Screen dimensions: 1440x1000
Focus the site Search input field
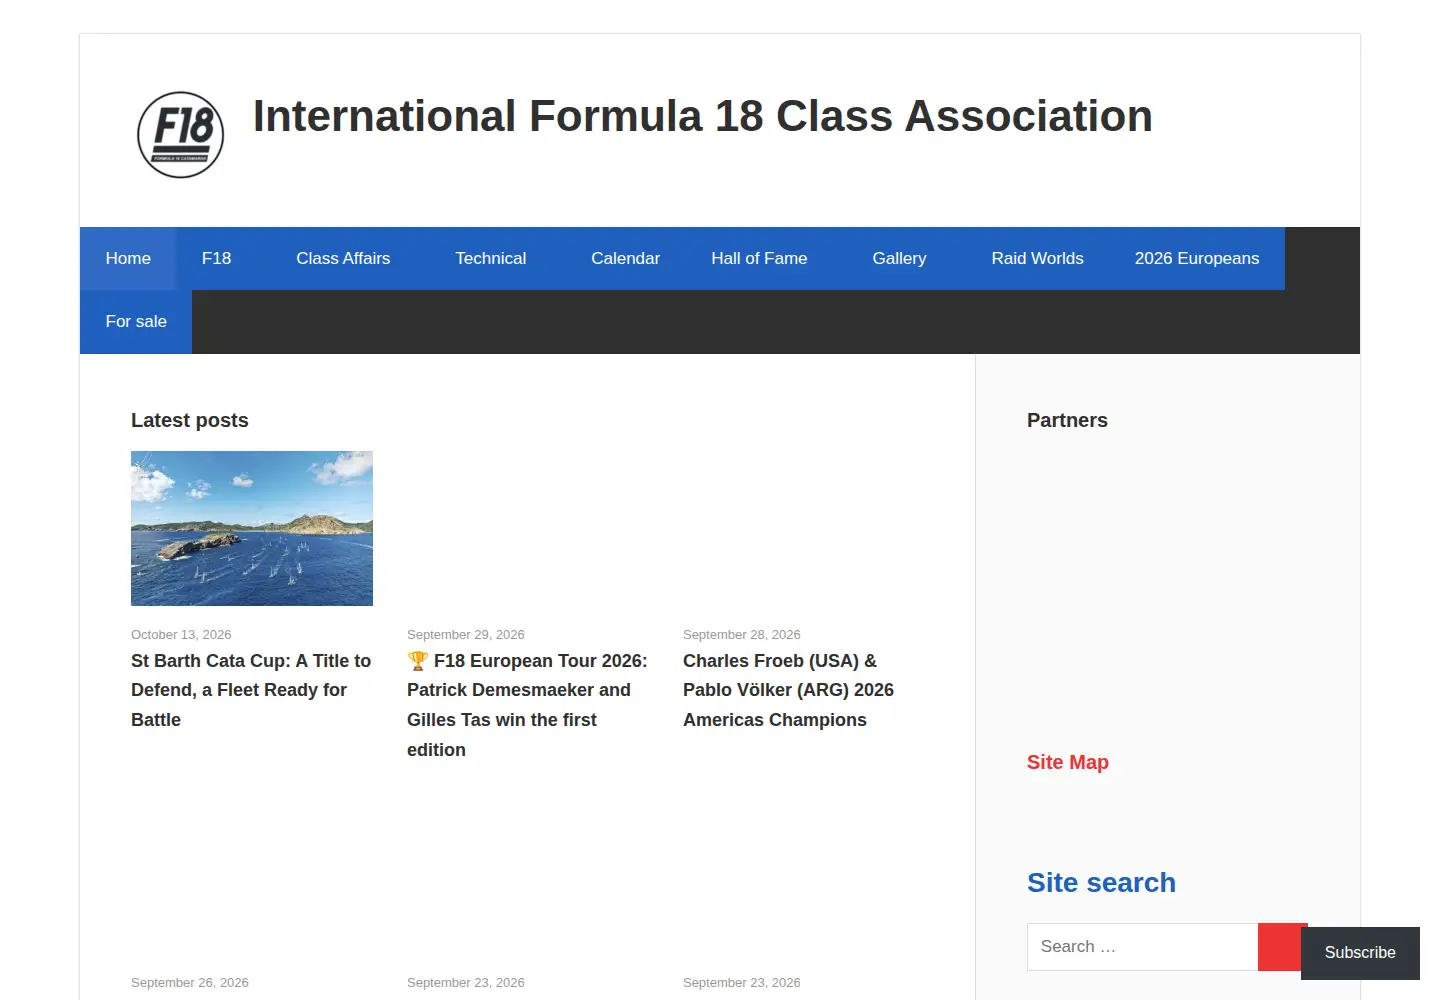[1142, 947]
